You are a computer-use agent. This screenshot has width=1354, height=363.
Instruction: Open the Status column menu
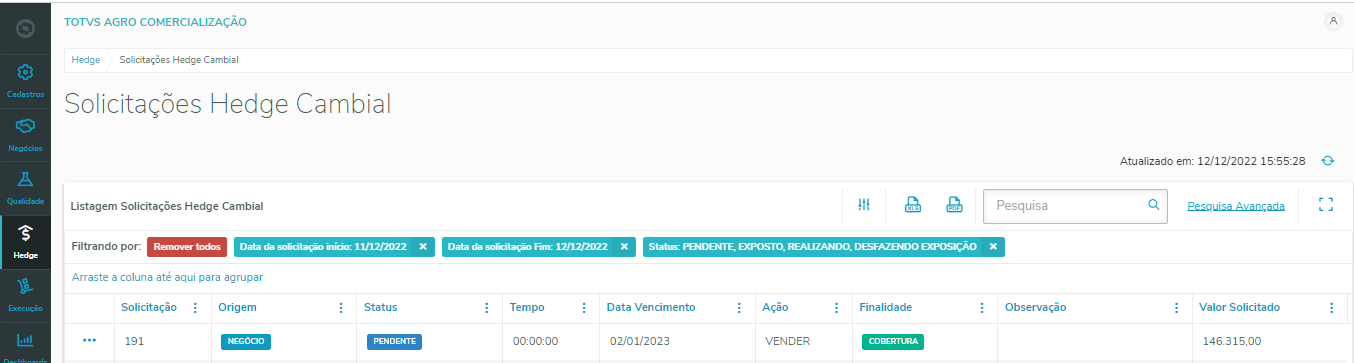click(x=487, y=308)
